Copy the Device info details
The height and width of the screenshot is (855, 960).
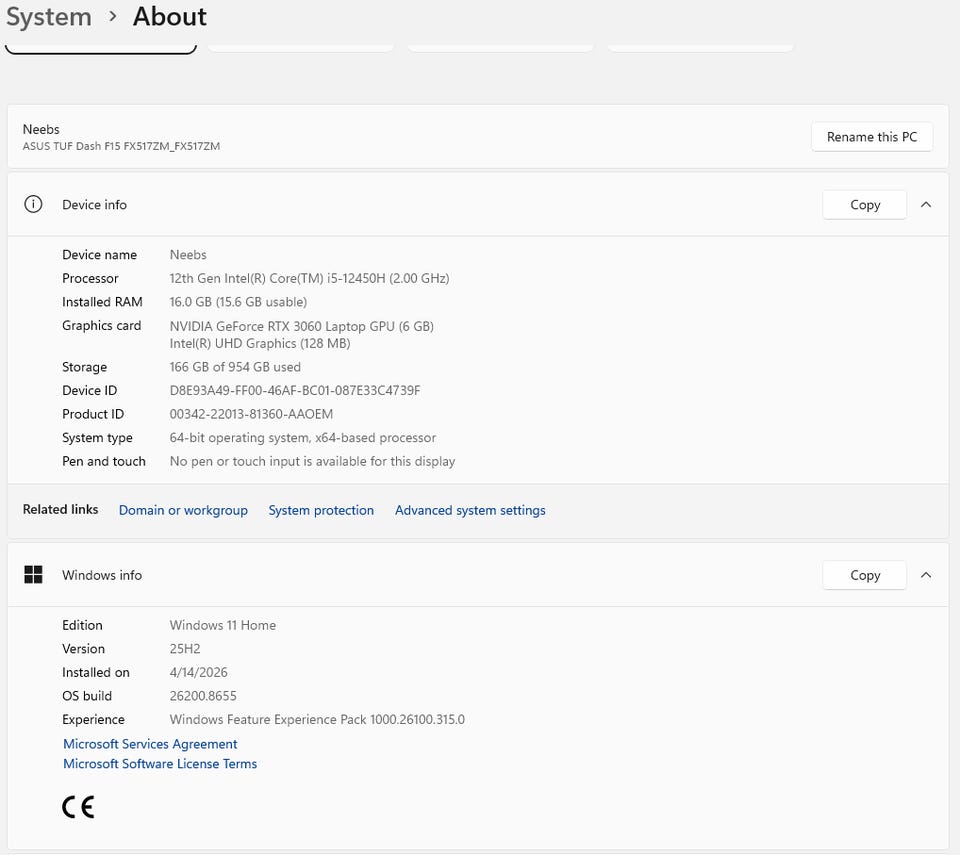(x=864, y=205)
